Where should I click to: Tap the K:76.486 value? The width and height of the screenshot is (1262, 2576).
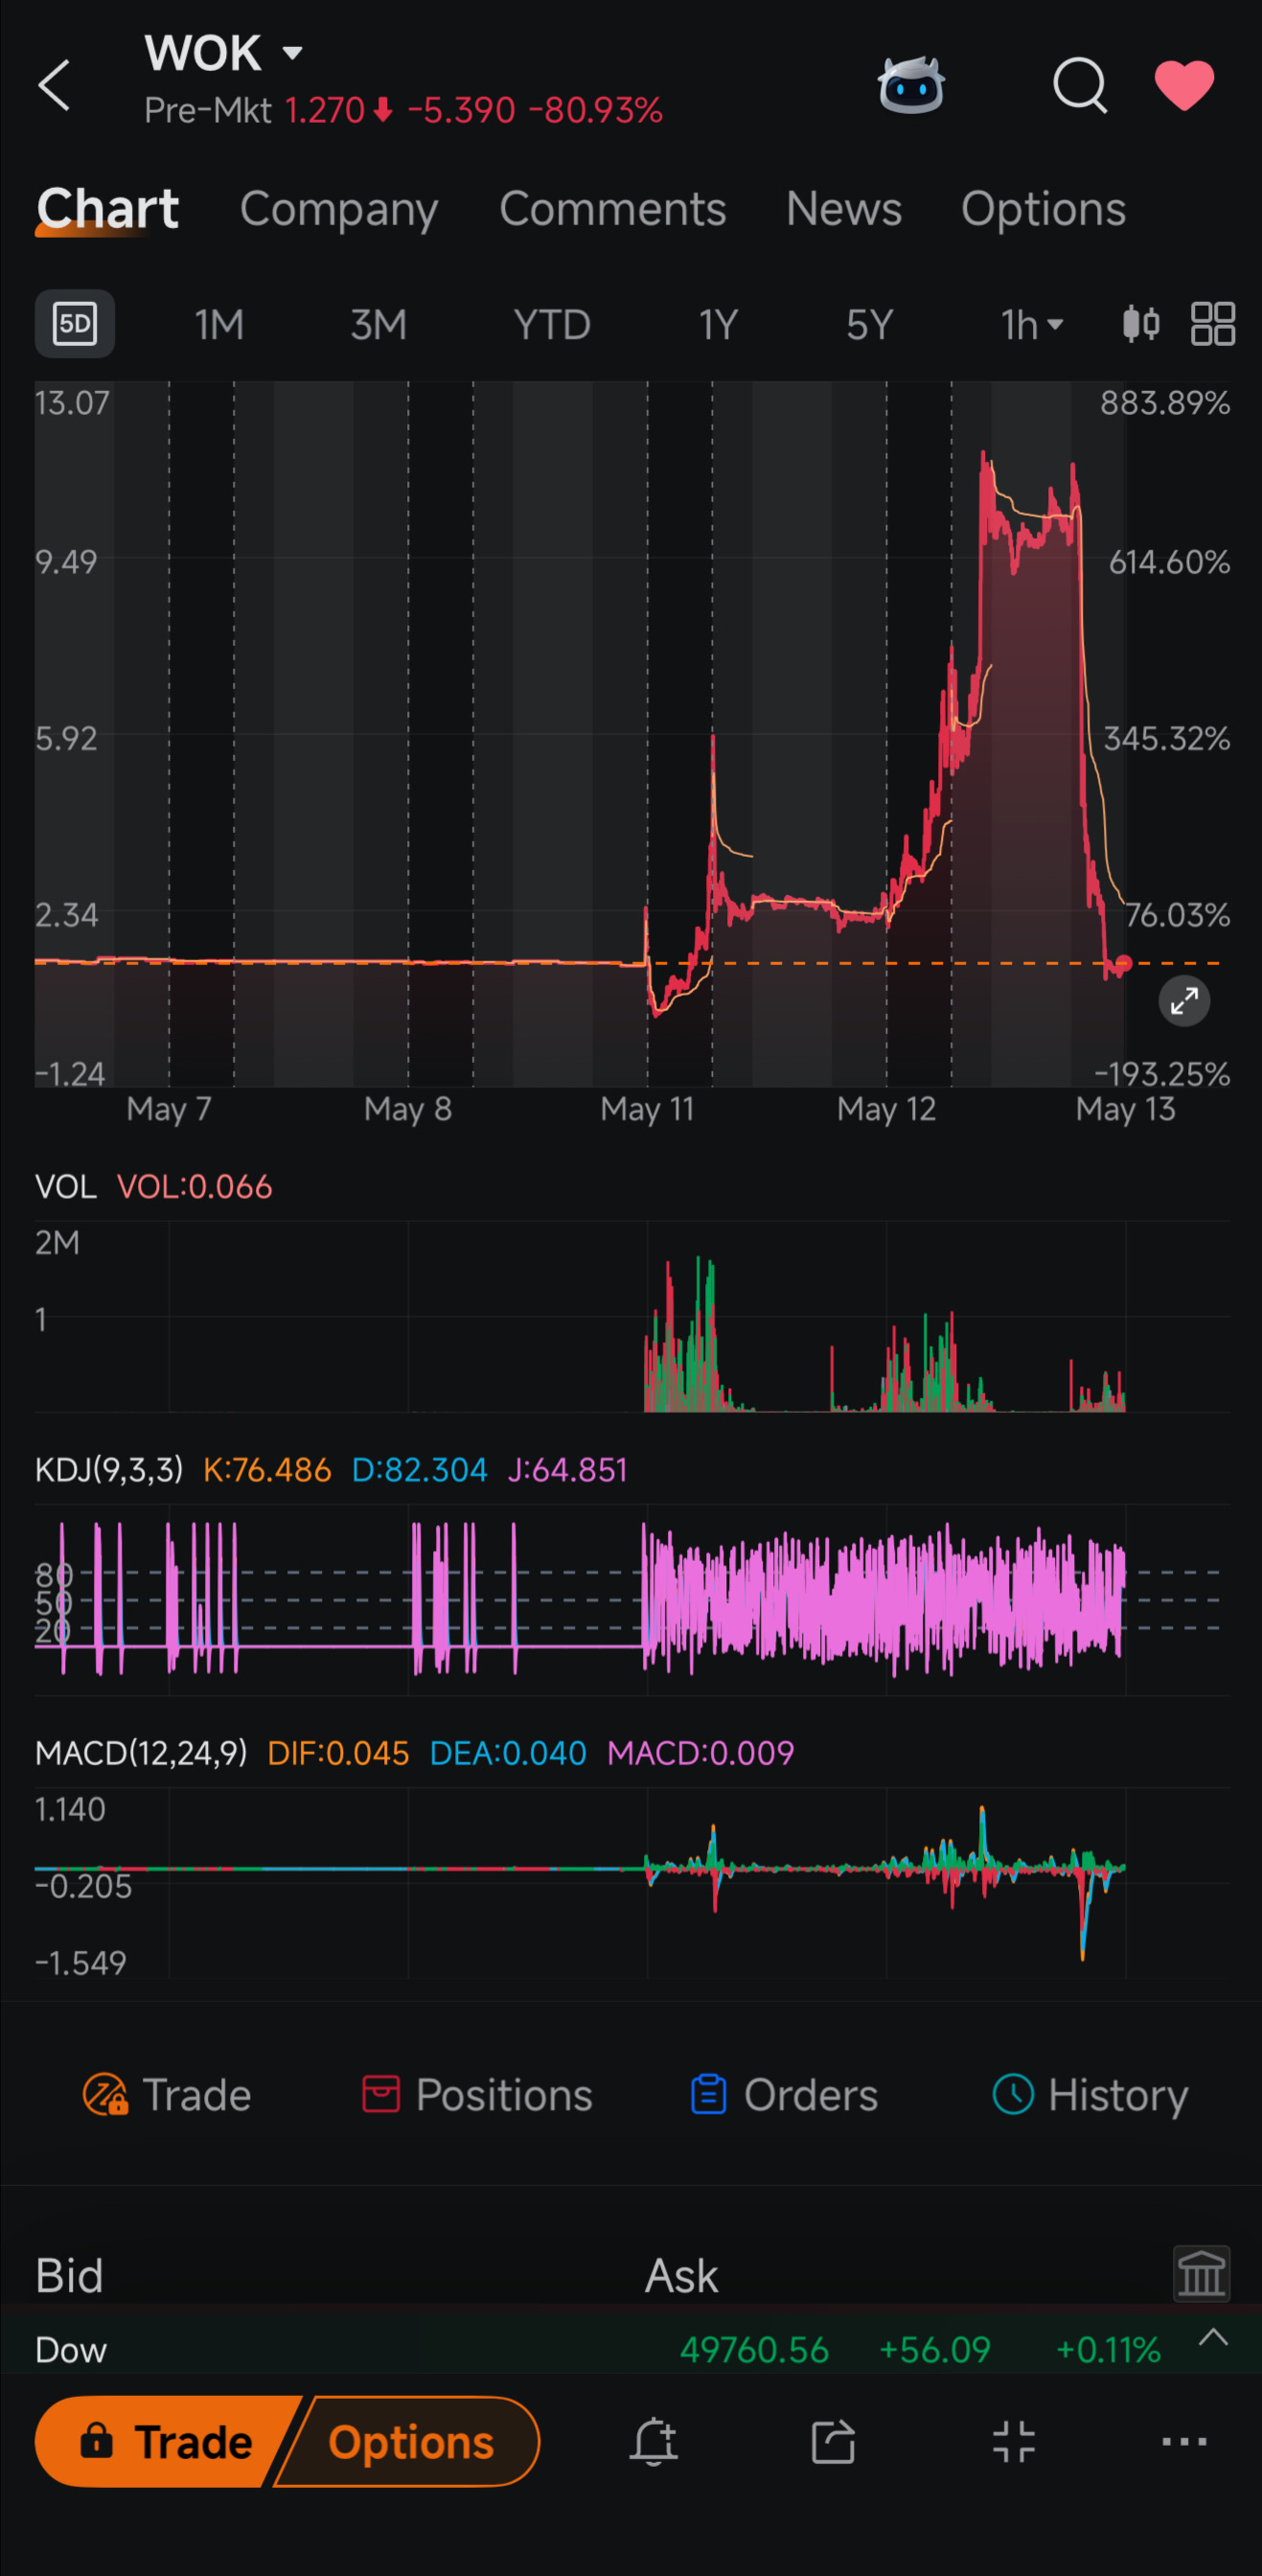pos(266,1469)
